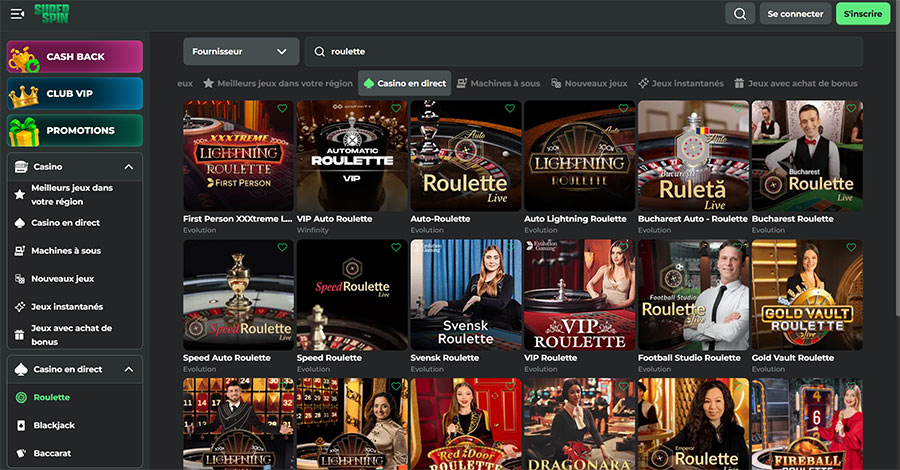Screen dimensions: 900x470
Task: Open Auto-Roulette game thumbnail
Action: click(465, 156)
